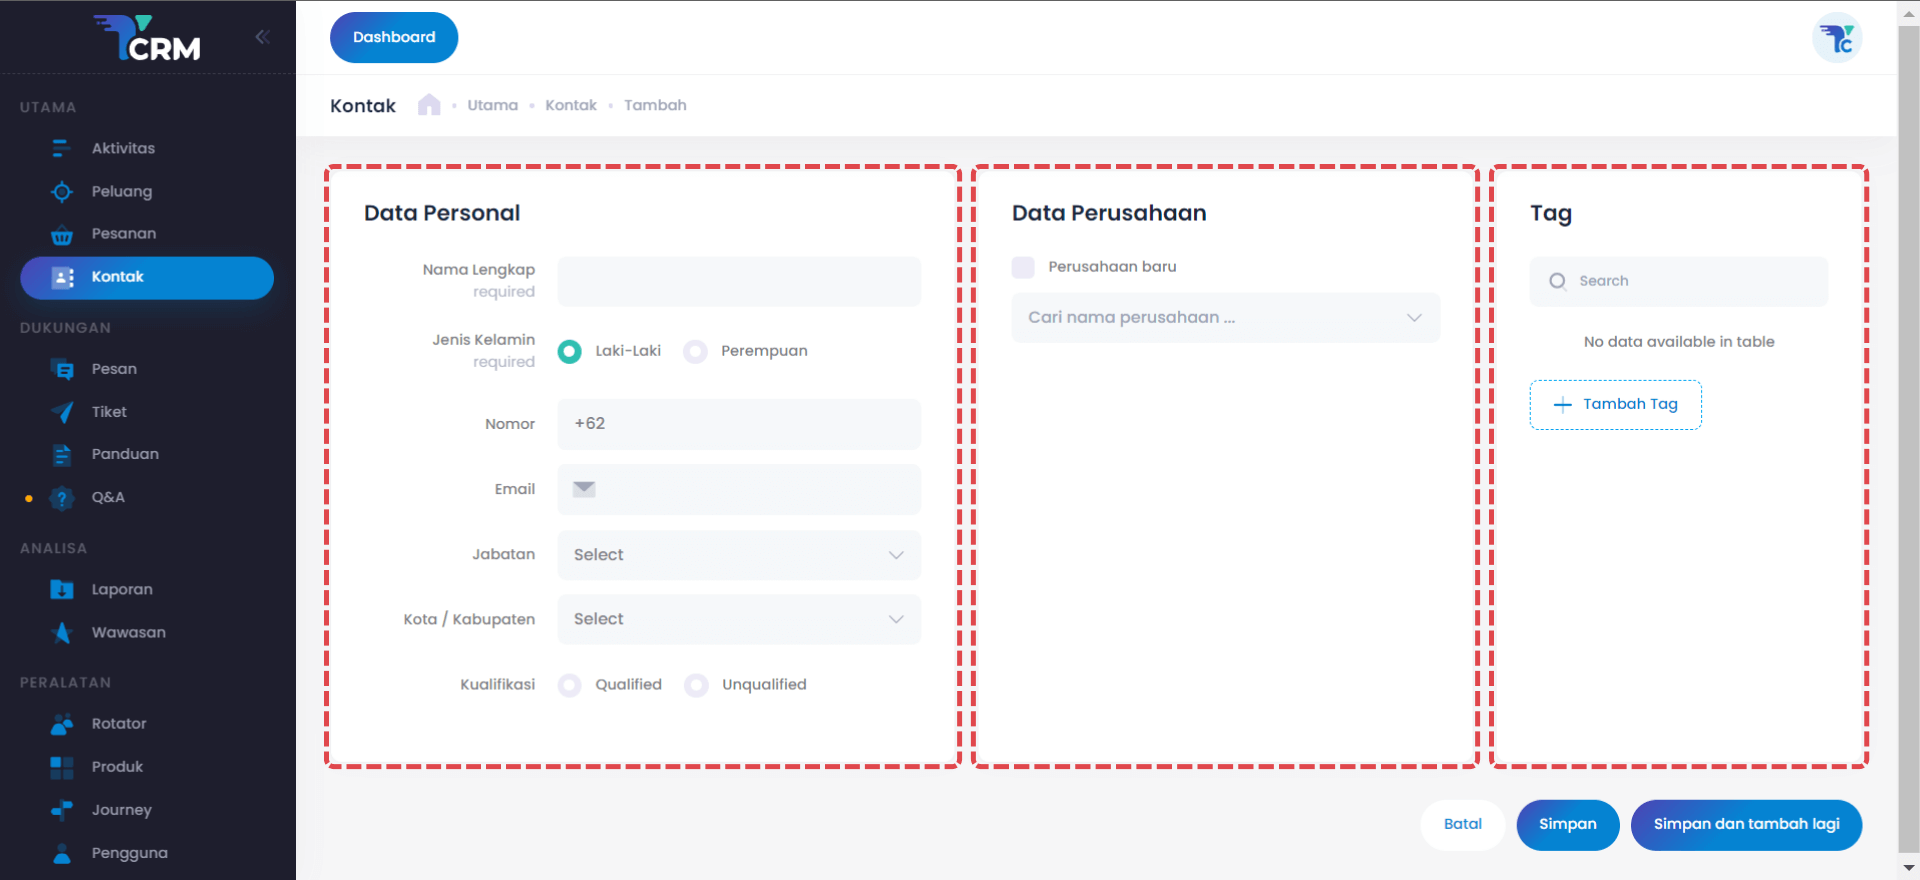Focus the Nama Lengkap input field

pyautogui.click(x=739, y=282)
